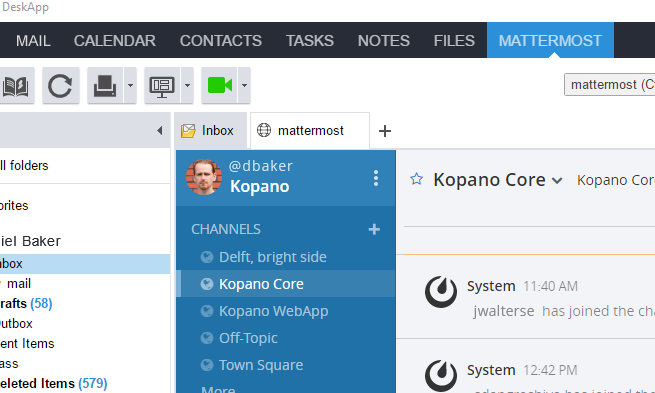Favorite the Kopano Core channel star
This screenshot has height=393, width=655.
tap(416, 179)
